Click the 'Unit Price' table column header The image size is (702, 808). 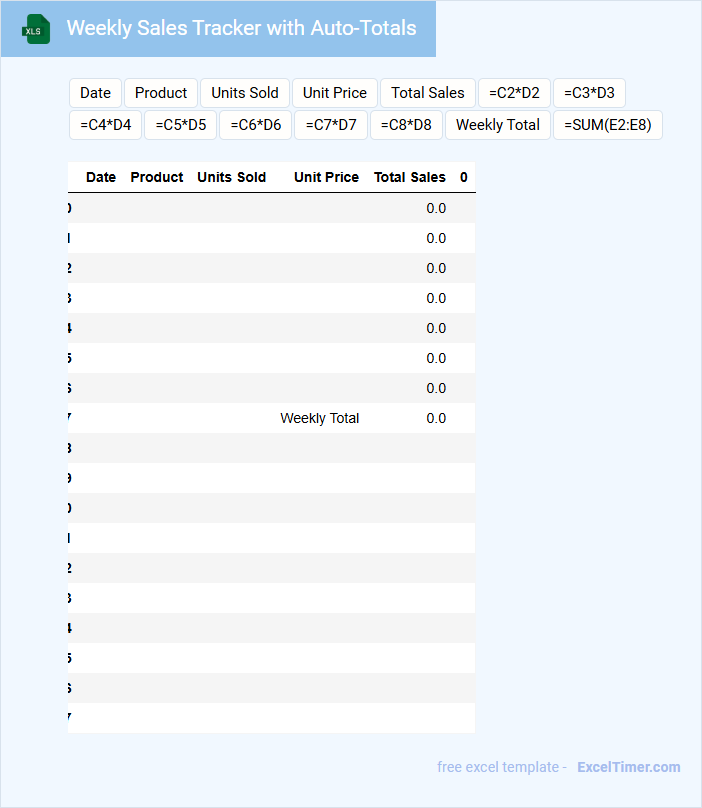(326, 177)
